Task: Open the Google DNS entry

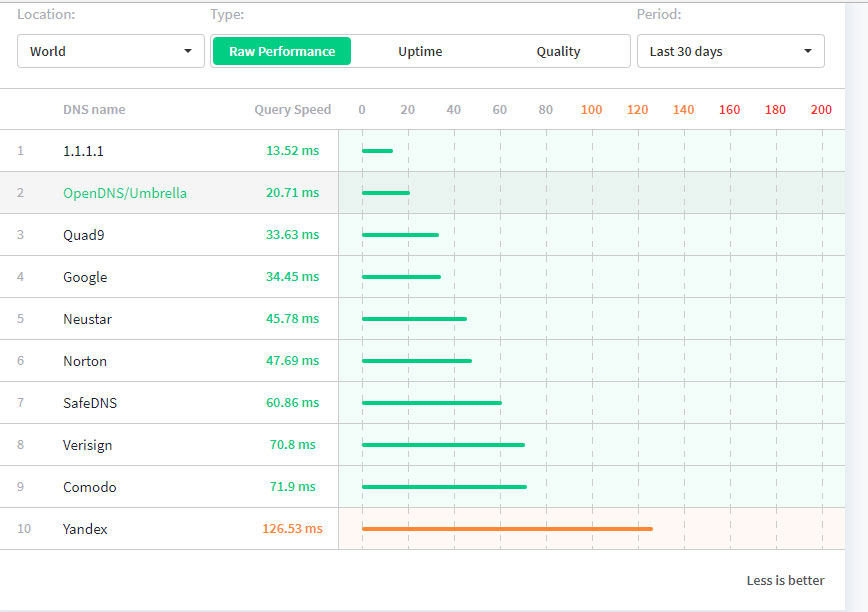Action: click(x=85, y=277)
